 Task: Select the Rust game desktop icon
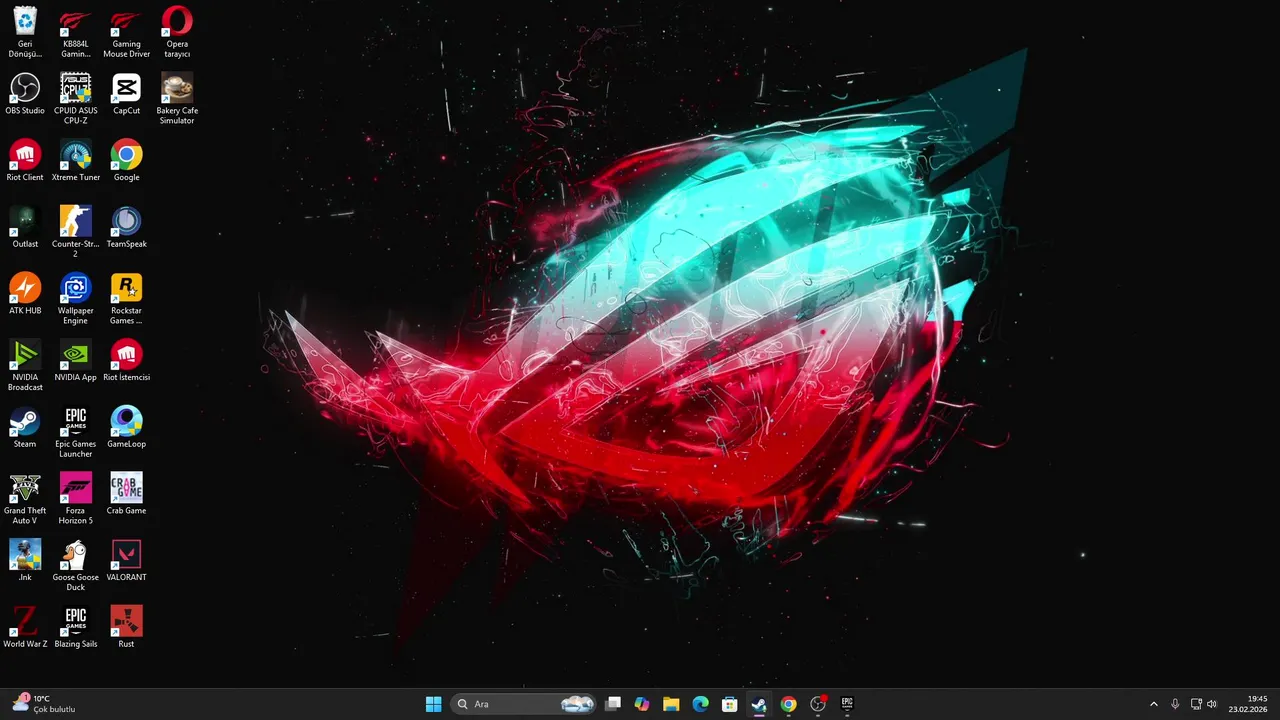pyautogui.click(x=126, y=628)
